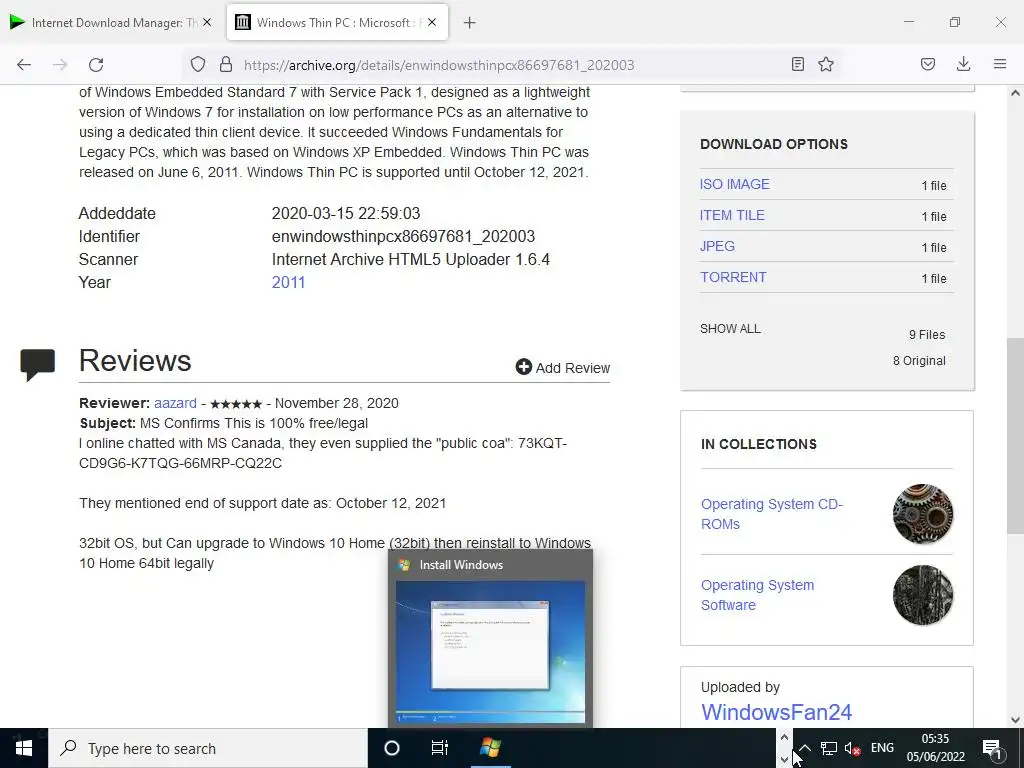
Task: Open tracking protection shield icon
Action: (198, 64)
